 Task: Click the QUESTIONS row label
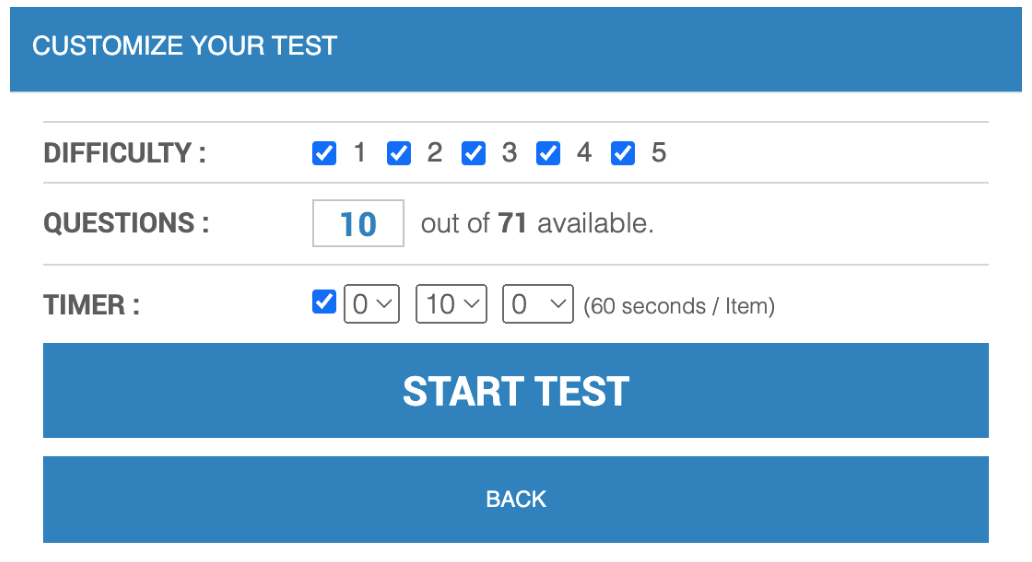(x=127, y=223)
